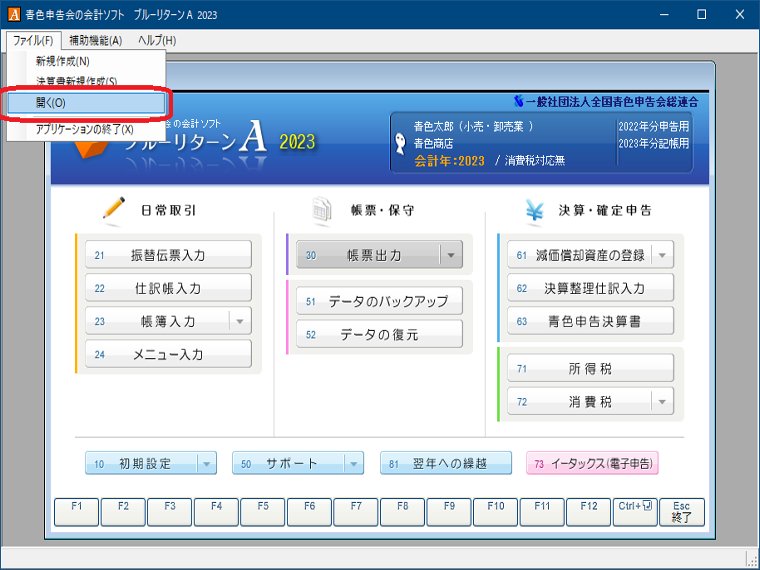
Task: Open the ファイル(F) menu
Action: [33, 40]
